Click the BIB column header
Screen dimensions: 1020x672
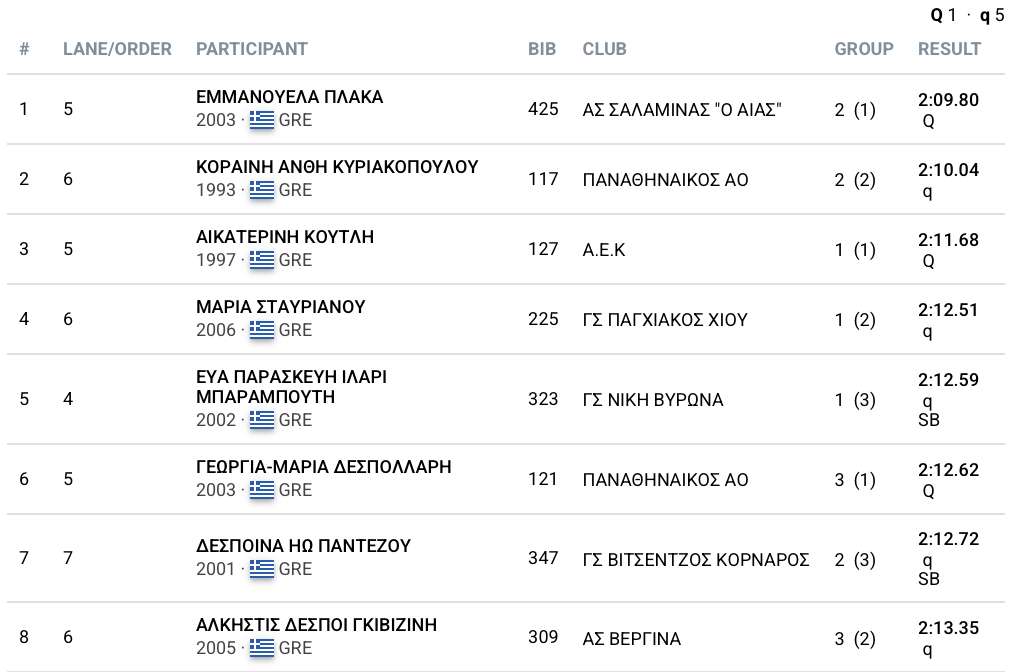tap(542, 49)
